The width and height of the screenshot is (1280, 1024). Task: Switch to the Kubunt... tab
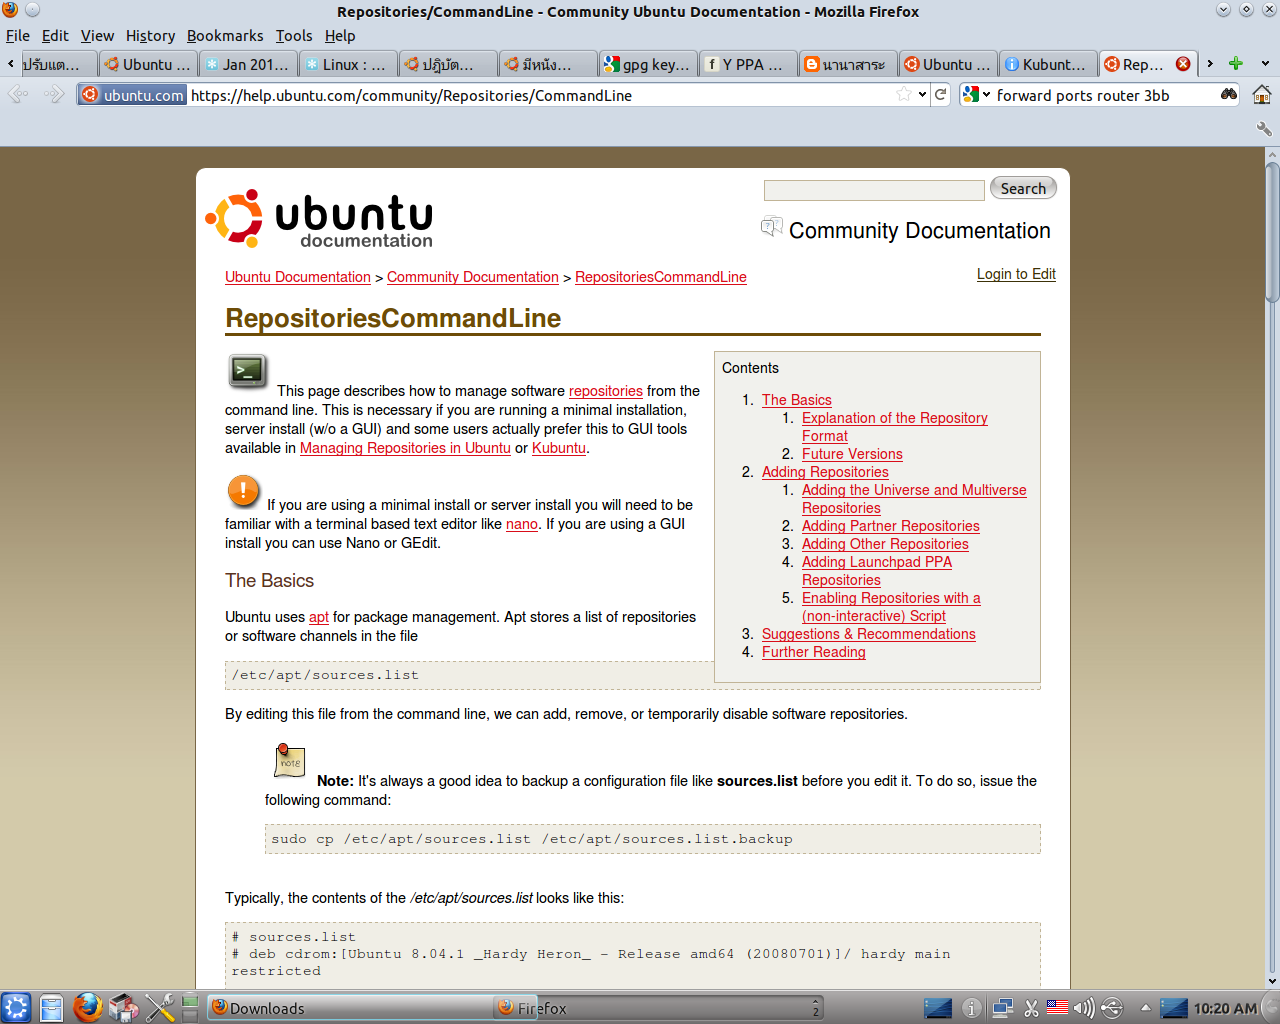pyautogui.click(x=1047, y=64)
